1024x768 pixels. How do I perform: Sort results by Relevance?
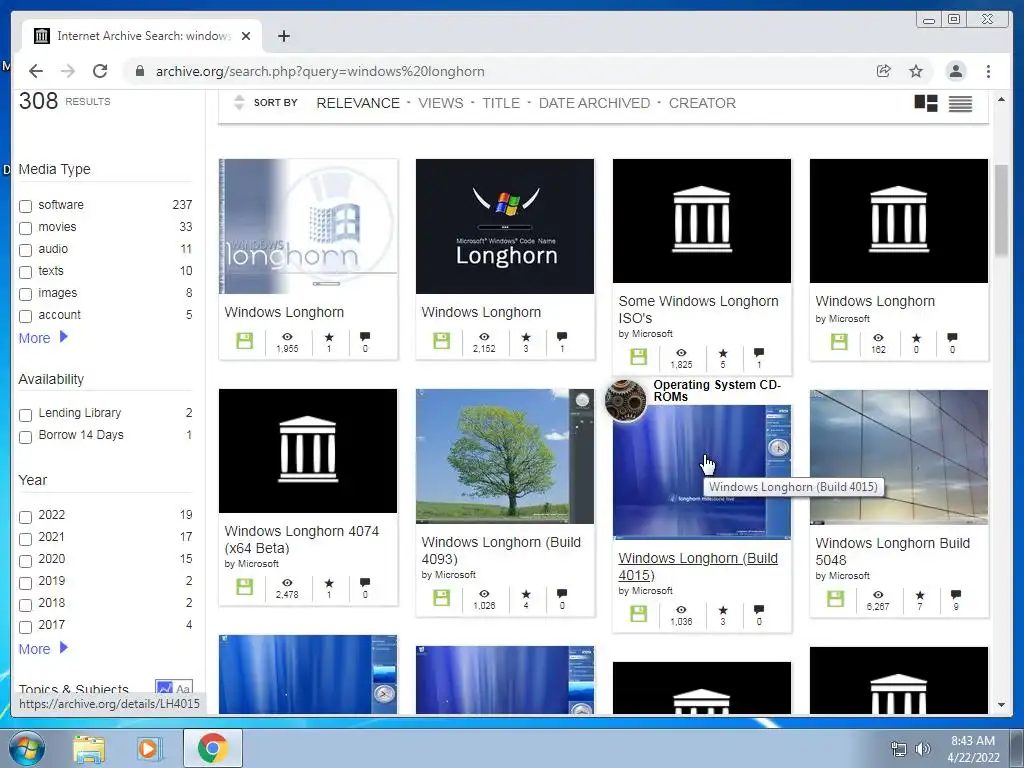pyautogui.click(x=358, y=103)
